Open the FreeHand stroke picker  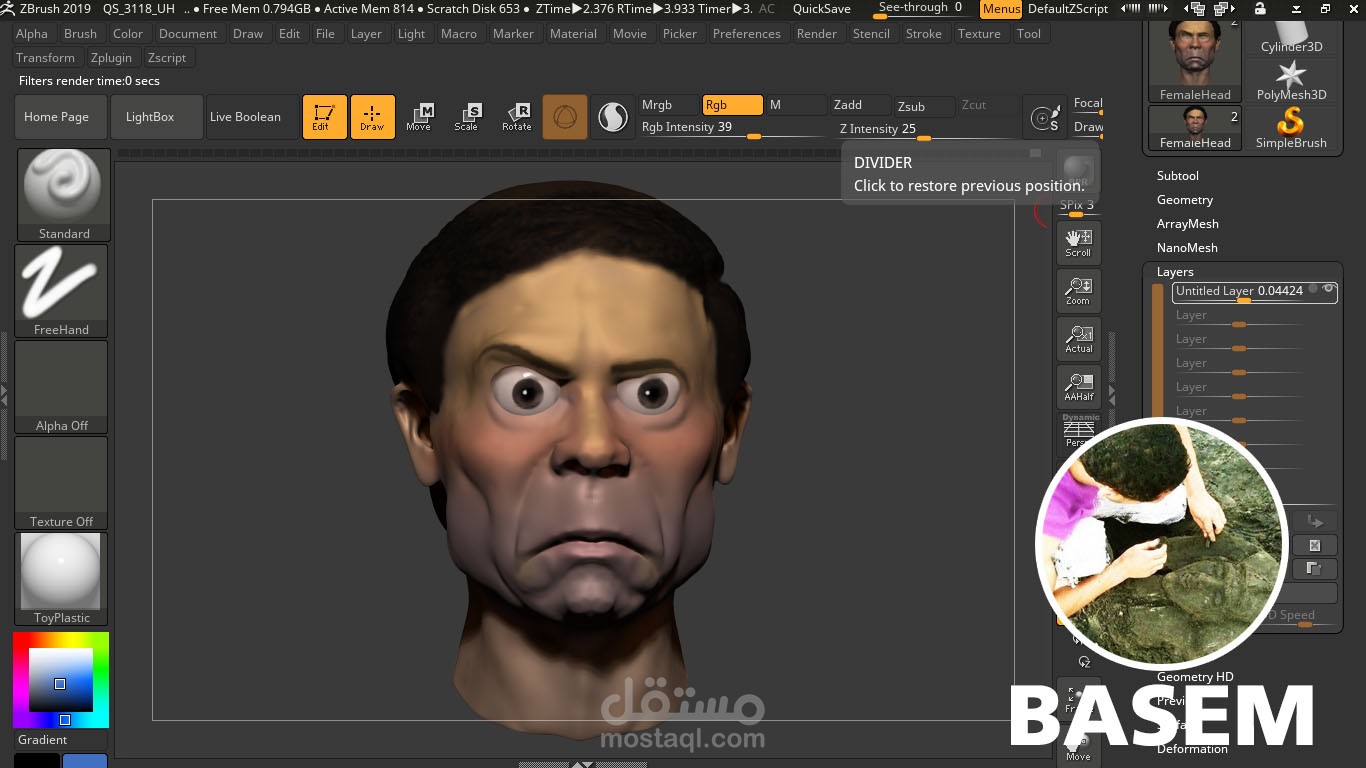click(61, 291)
